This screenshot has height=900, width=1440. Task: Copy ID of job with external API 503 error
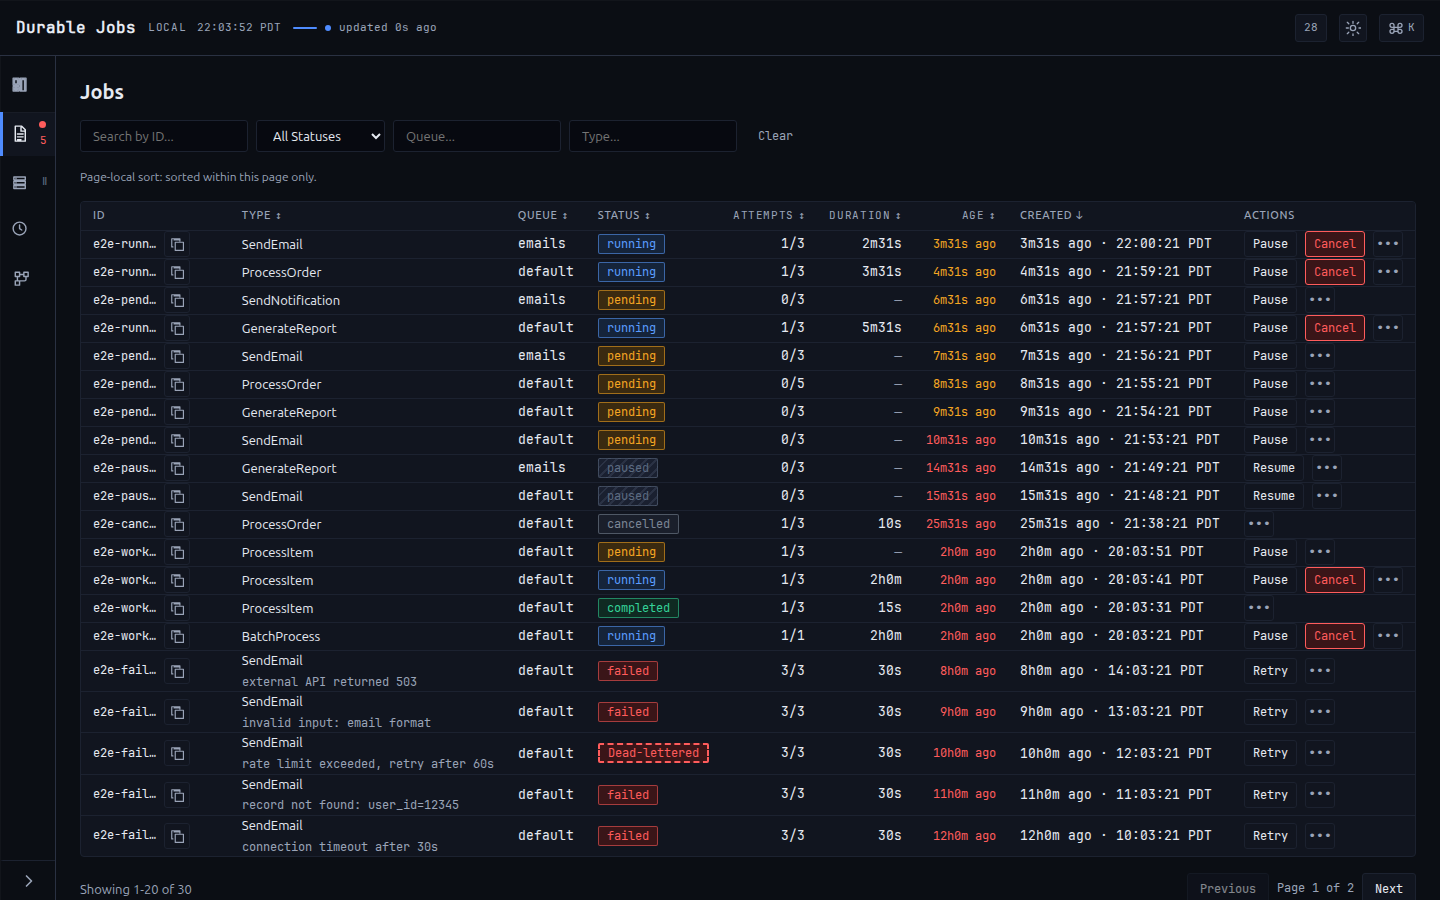click(177, 671)
